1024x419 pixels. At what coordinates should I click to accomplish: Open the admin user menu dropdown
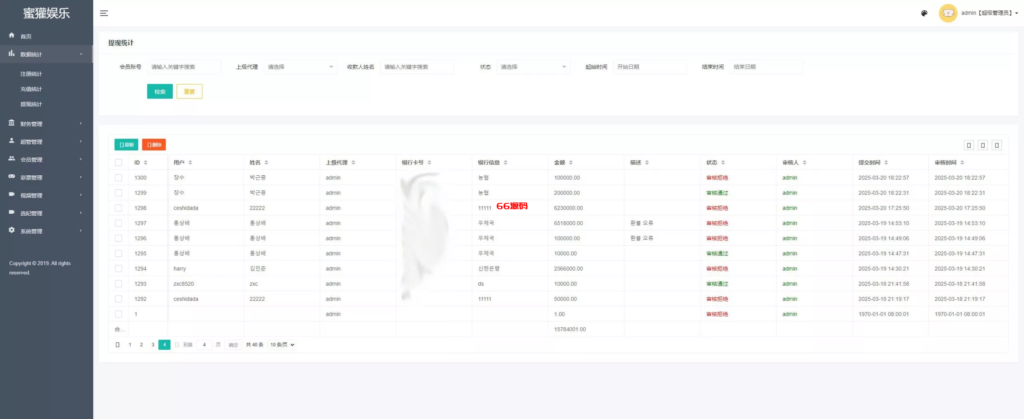tap(989, 13)
